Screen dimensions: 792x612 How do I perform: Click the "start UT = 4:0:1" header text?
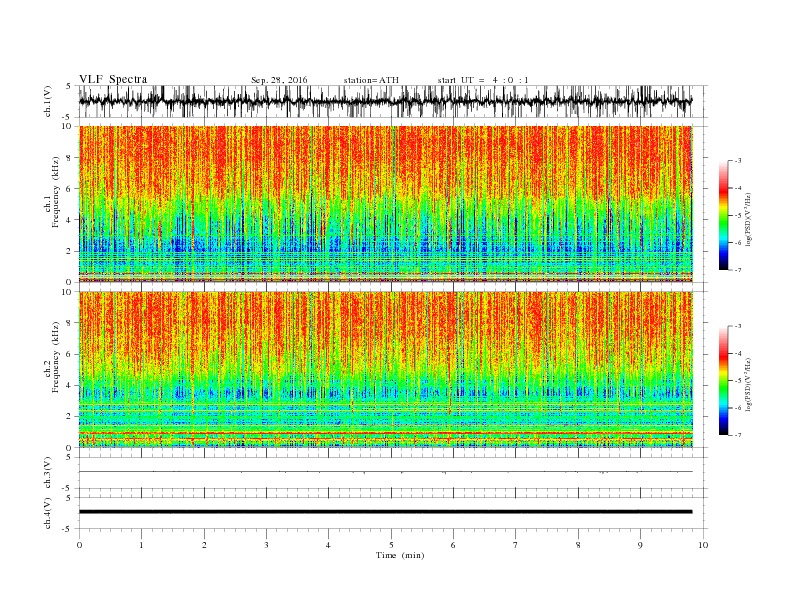[x=483, y=80]
